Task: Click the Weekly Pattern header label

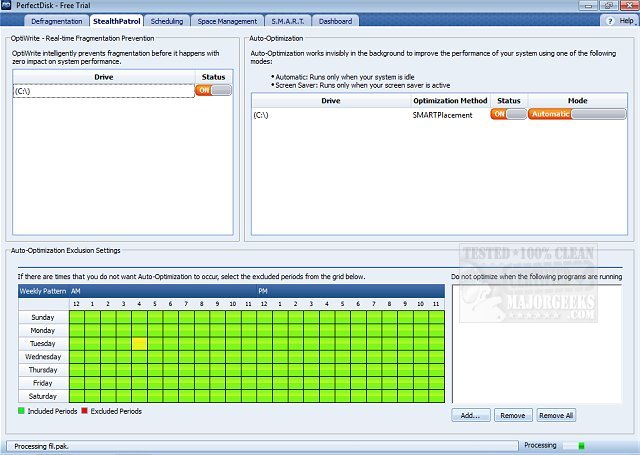Action: coord(43,291)
